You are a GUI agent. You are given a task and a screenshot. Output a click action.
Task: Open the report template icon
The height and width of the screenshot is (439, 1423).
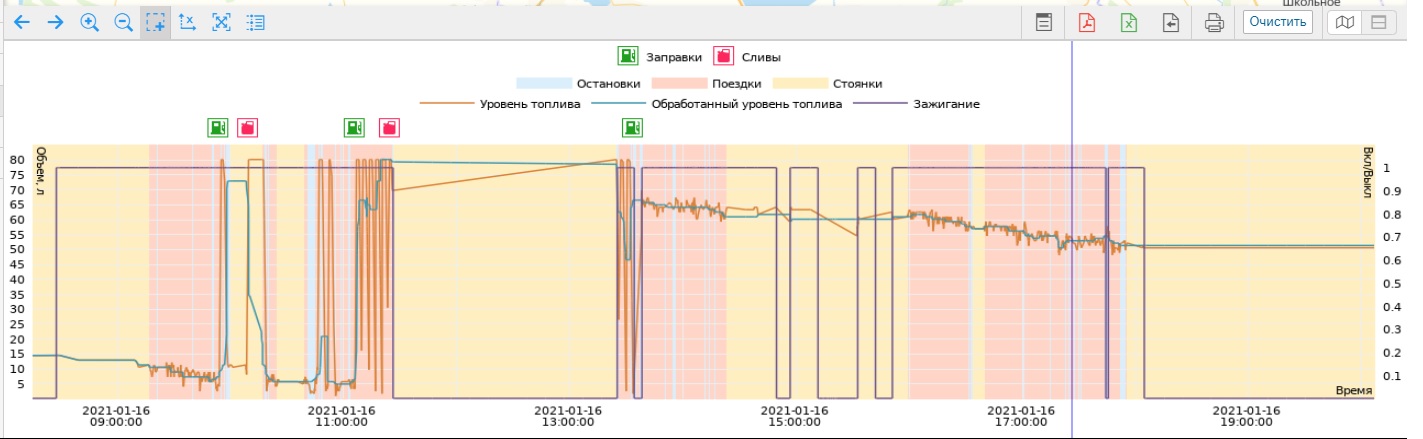pos(1043,22)
